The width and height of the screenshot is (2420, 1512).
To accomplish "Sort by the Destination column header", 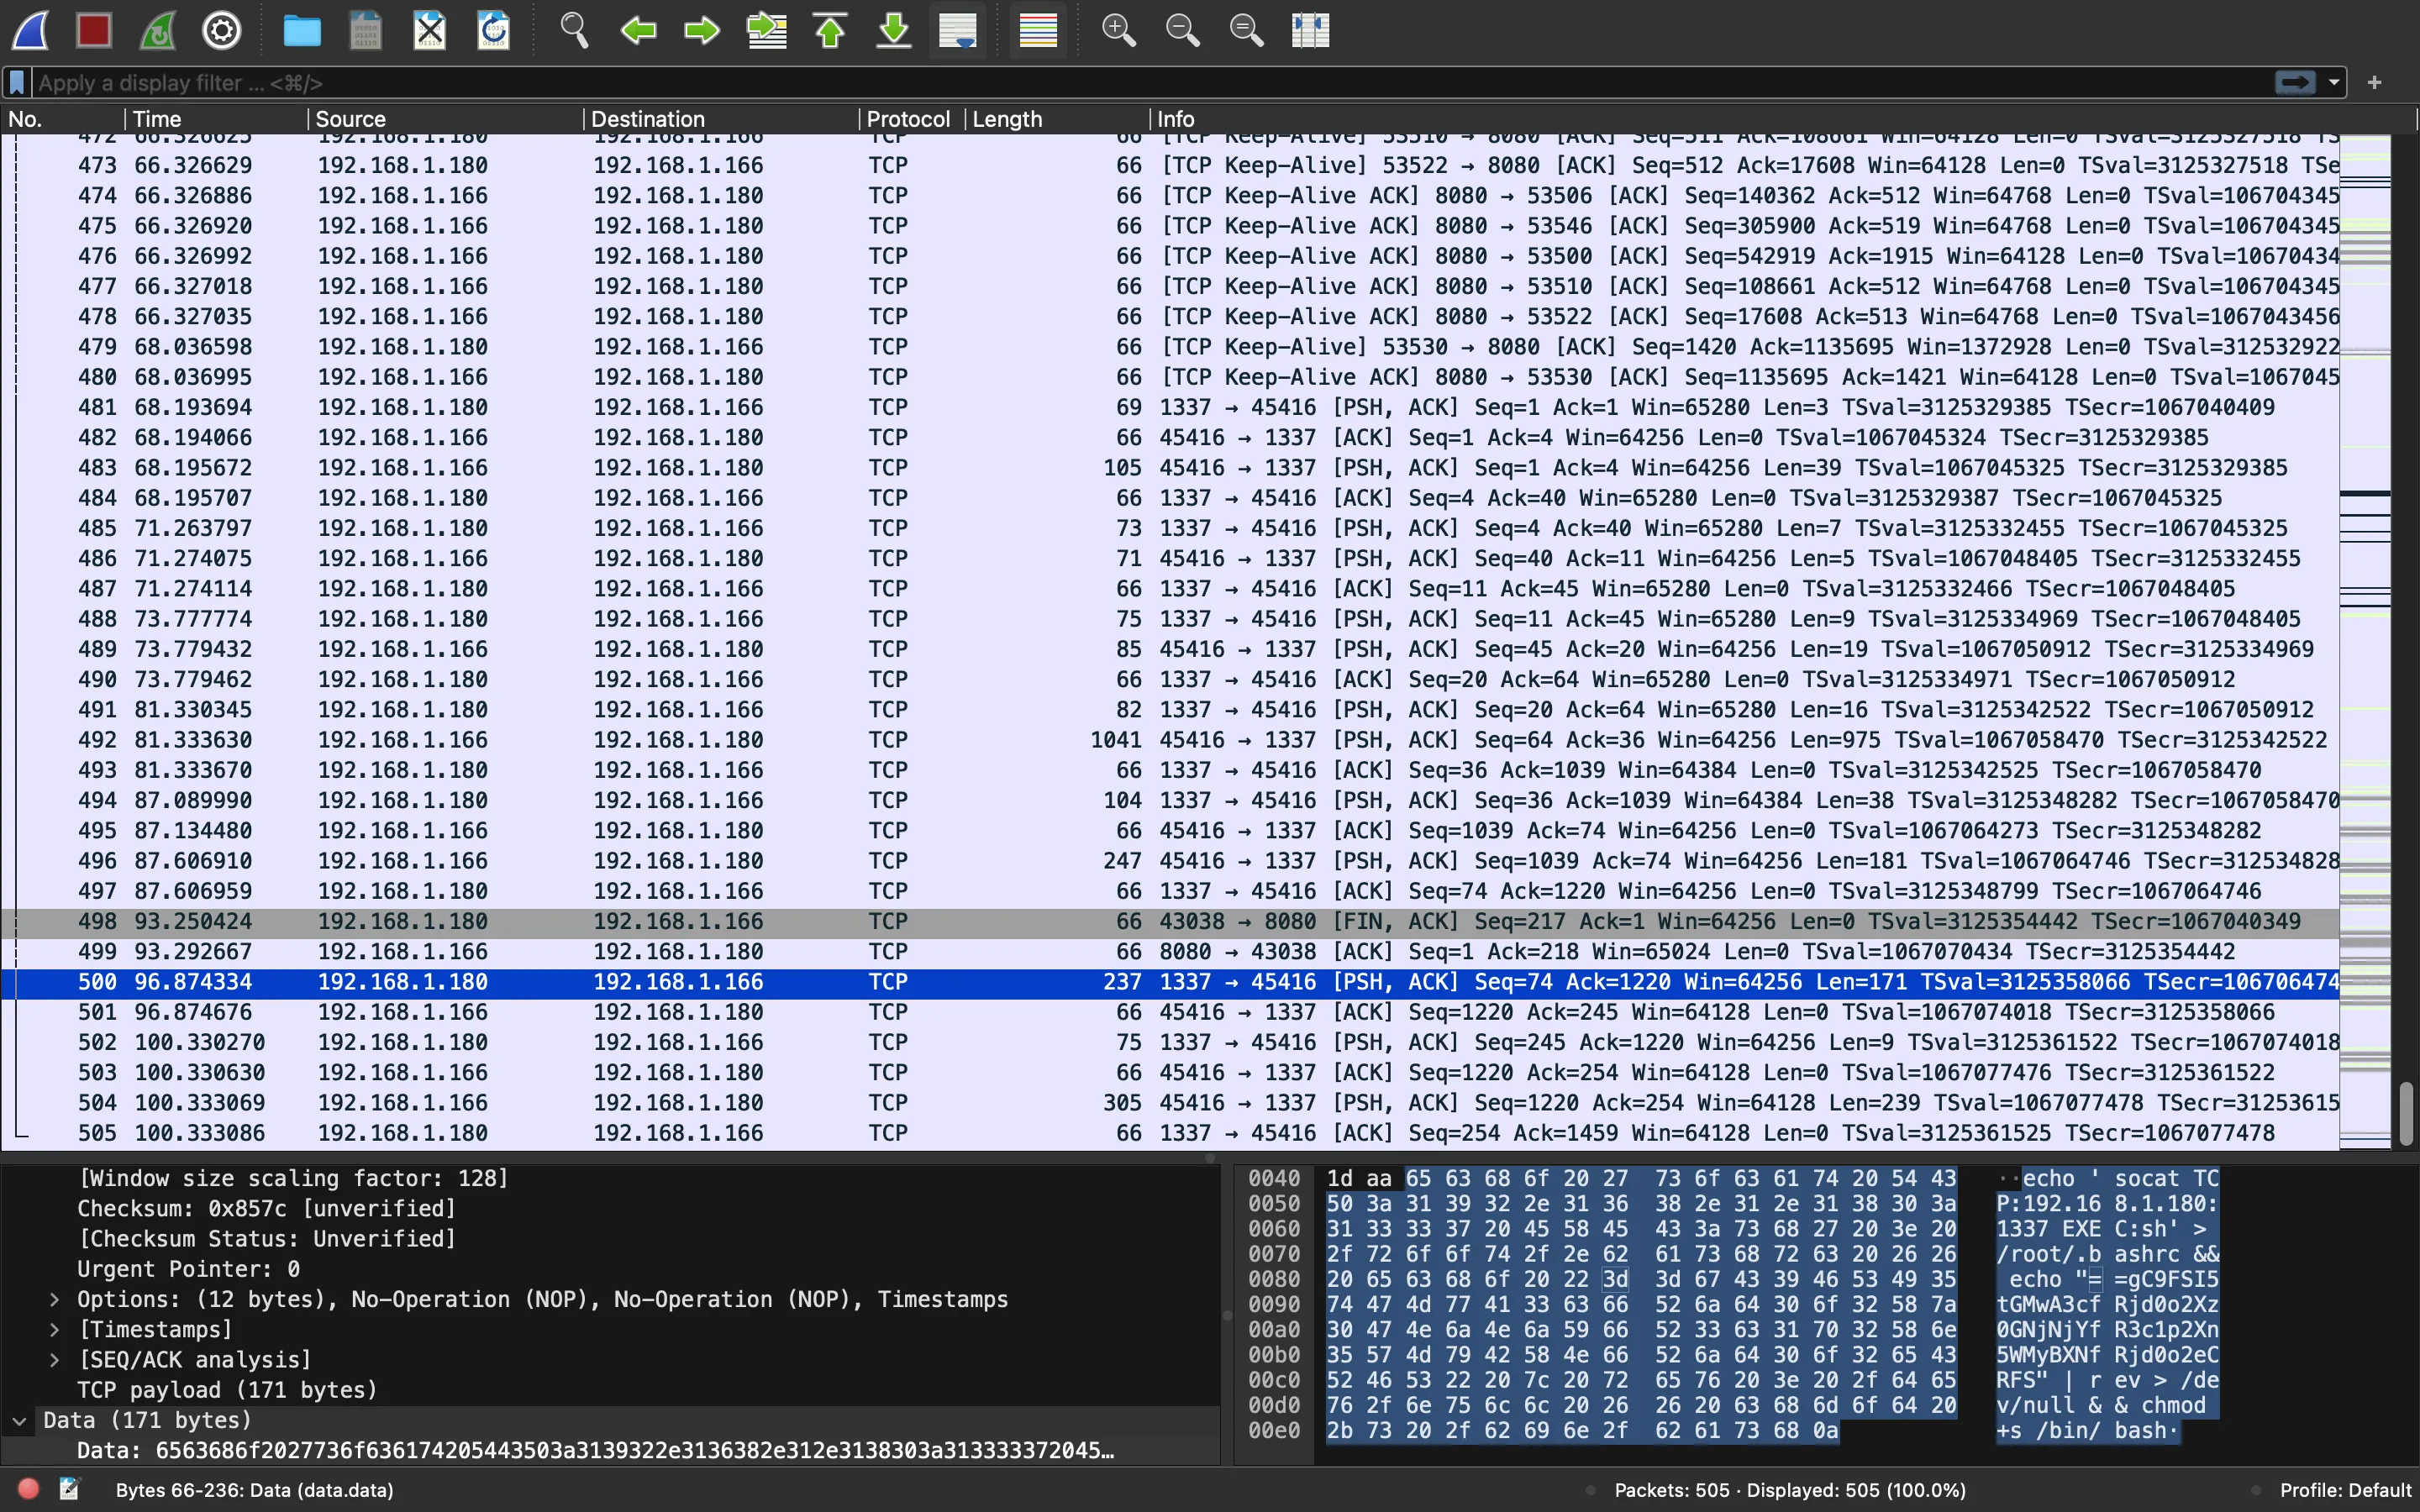I will coord(721,119).
